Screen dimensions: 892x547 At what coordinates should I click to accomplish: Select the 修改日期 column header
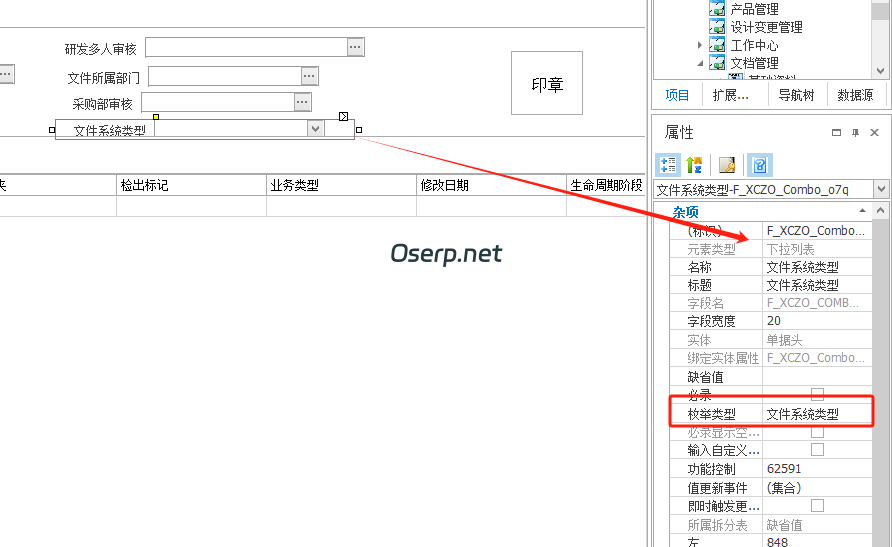pos(492,185)
